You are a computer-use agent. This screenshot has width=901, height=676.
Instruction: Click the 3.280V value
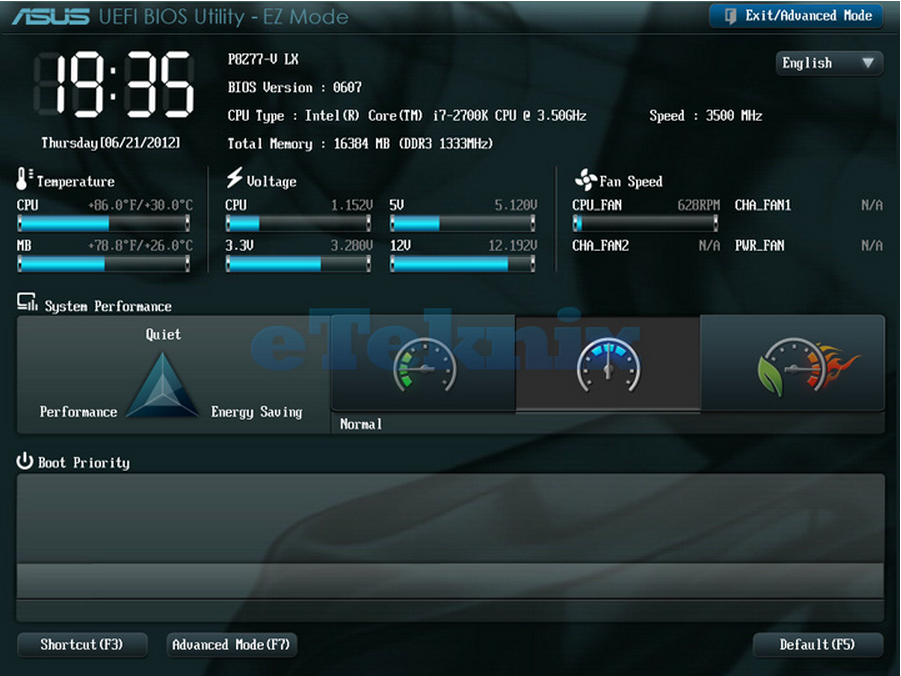[352, 246]
